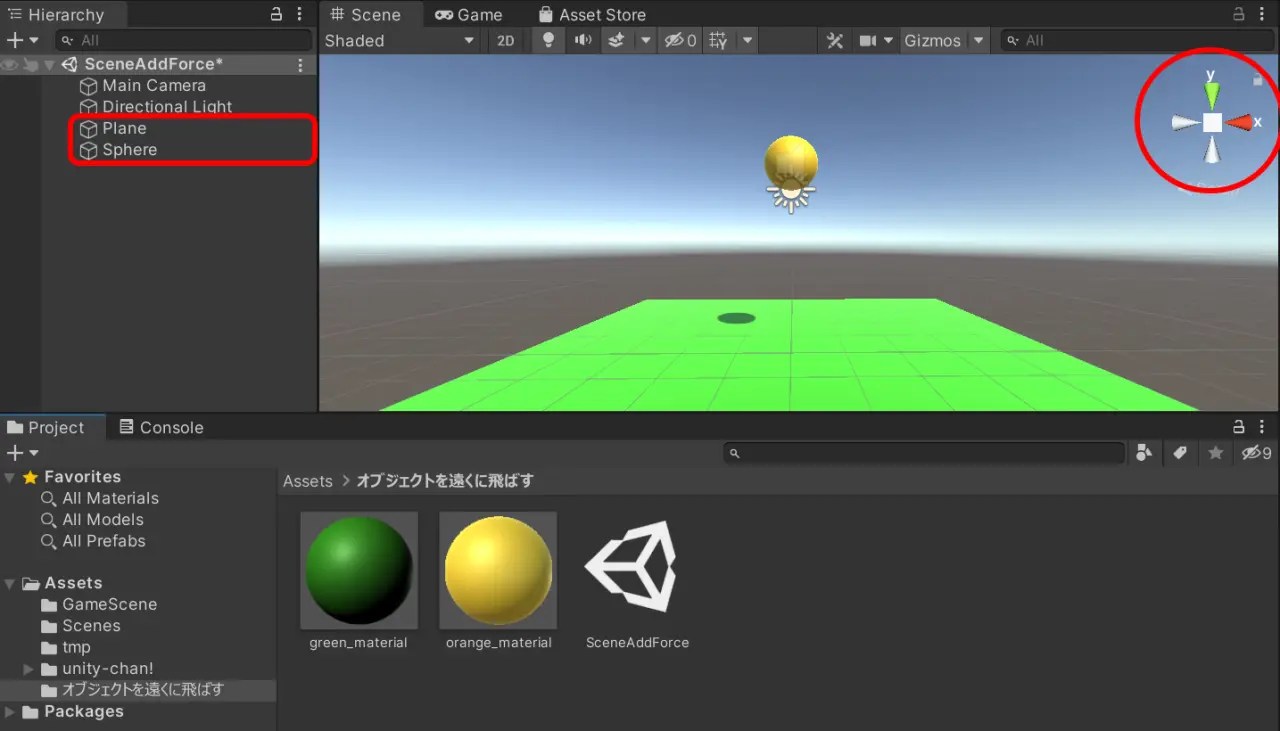Select the yellow sphere in the Scene view
The width and height of the screenshot is (1280, 731).
791,161
